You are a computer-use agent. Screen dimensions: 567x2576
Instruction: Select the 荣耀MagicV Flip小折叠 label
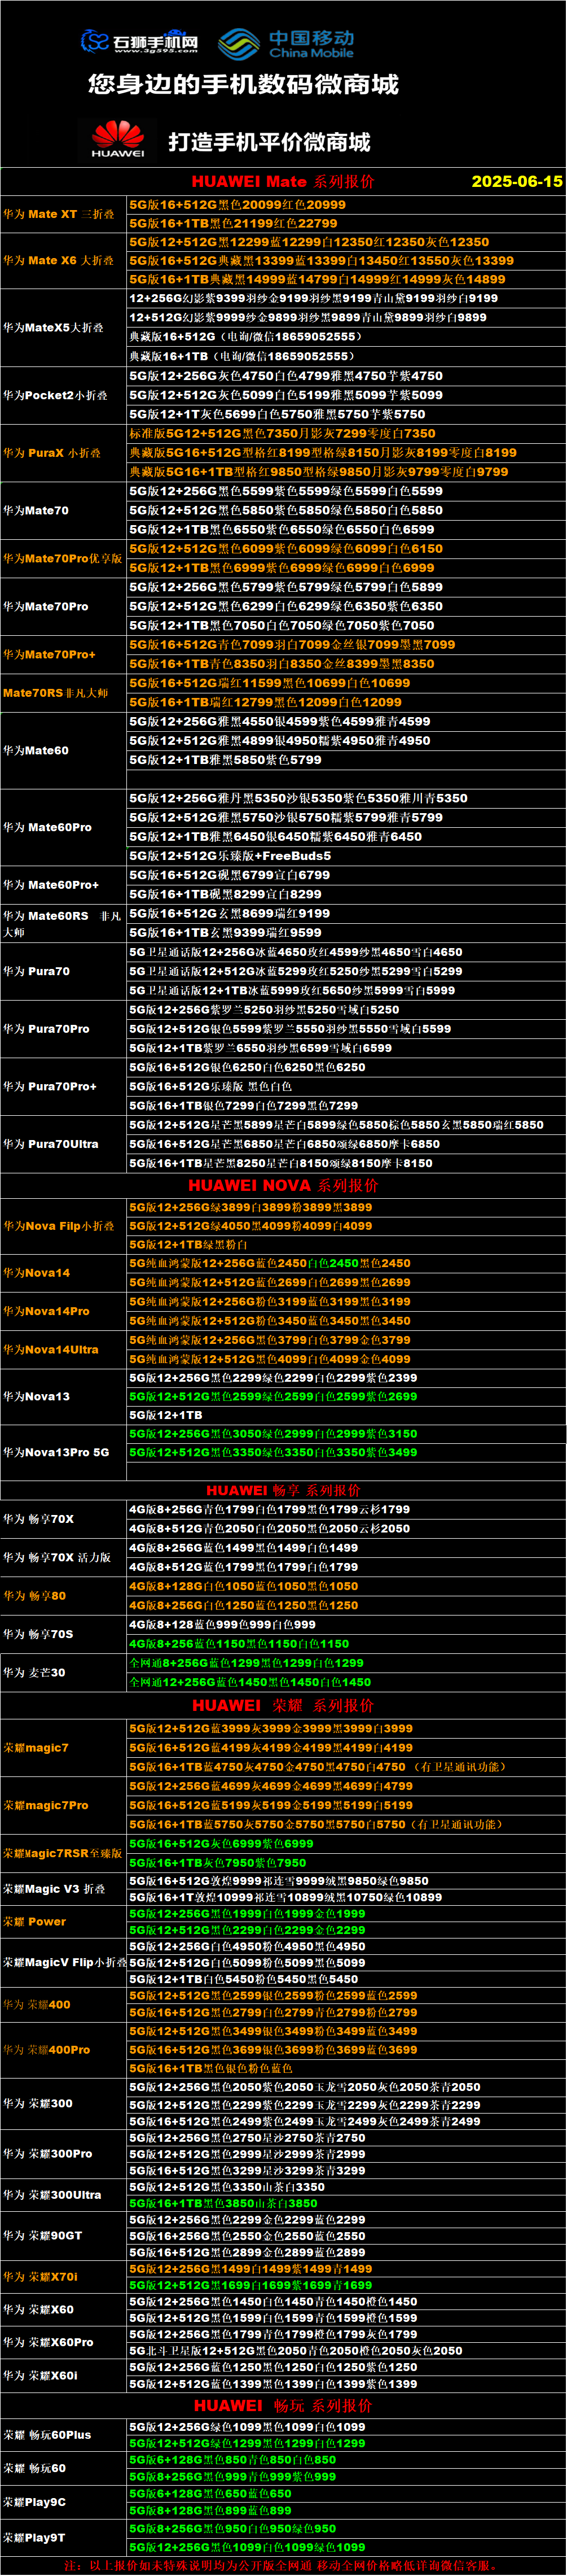click(x=65, y=1962)
